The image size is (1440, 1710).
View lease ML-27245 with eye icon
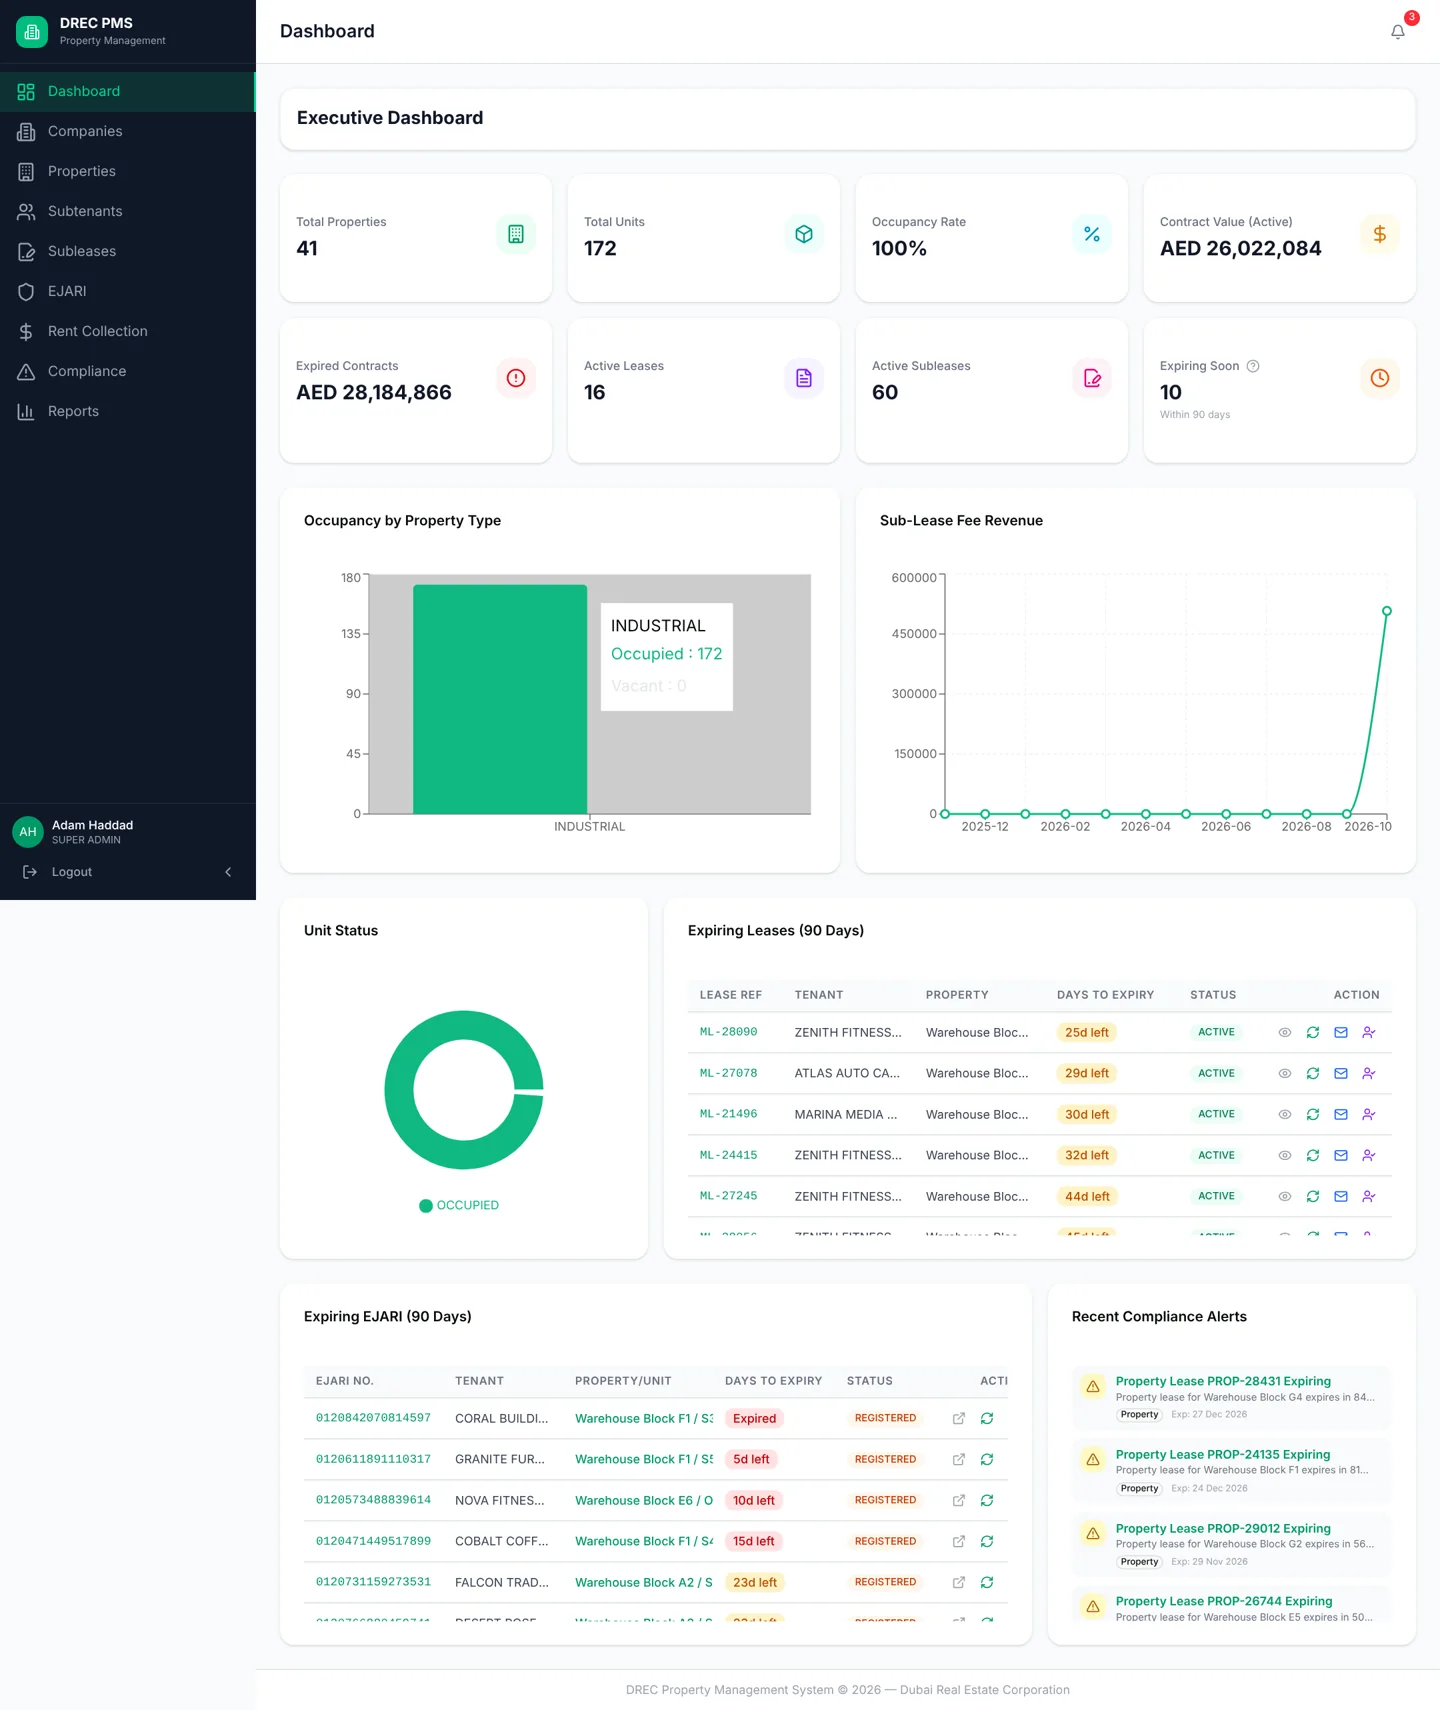[1285, 1197]
